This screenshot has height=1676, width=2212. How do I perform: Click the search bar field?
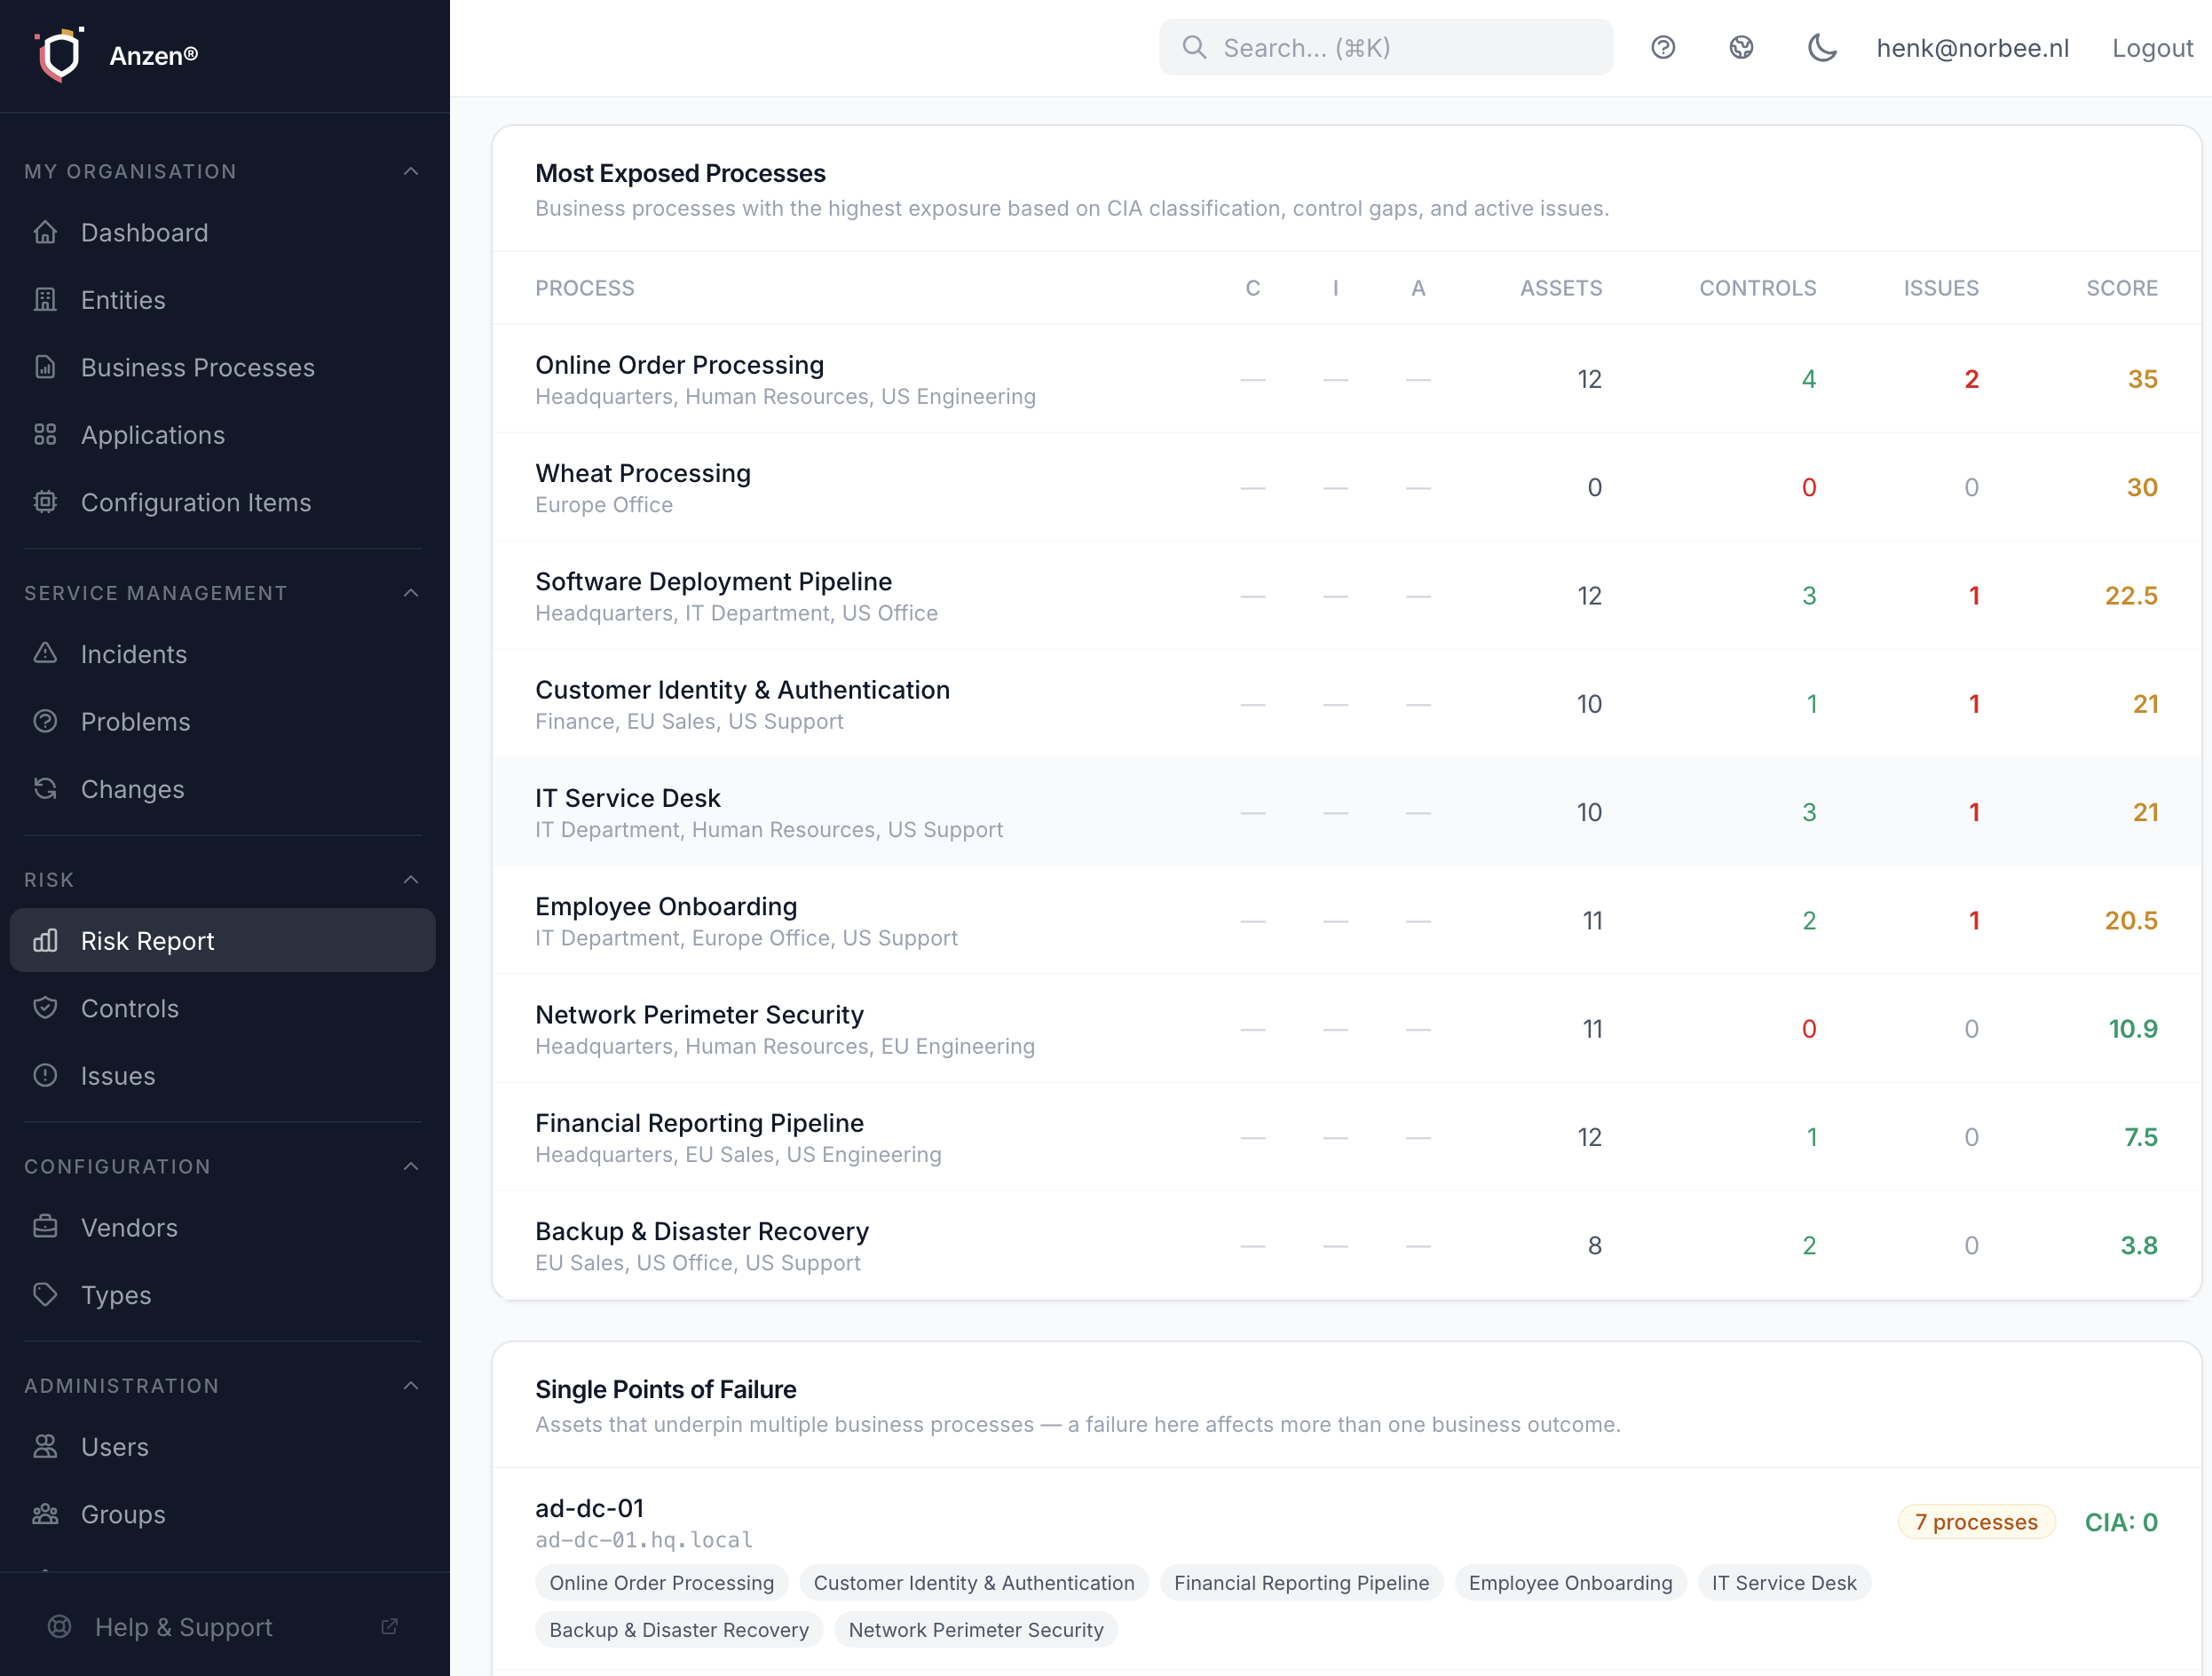coord(1385,47)
